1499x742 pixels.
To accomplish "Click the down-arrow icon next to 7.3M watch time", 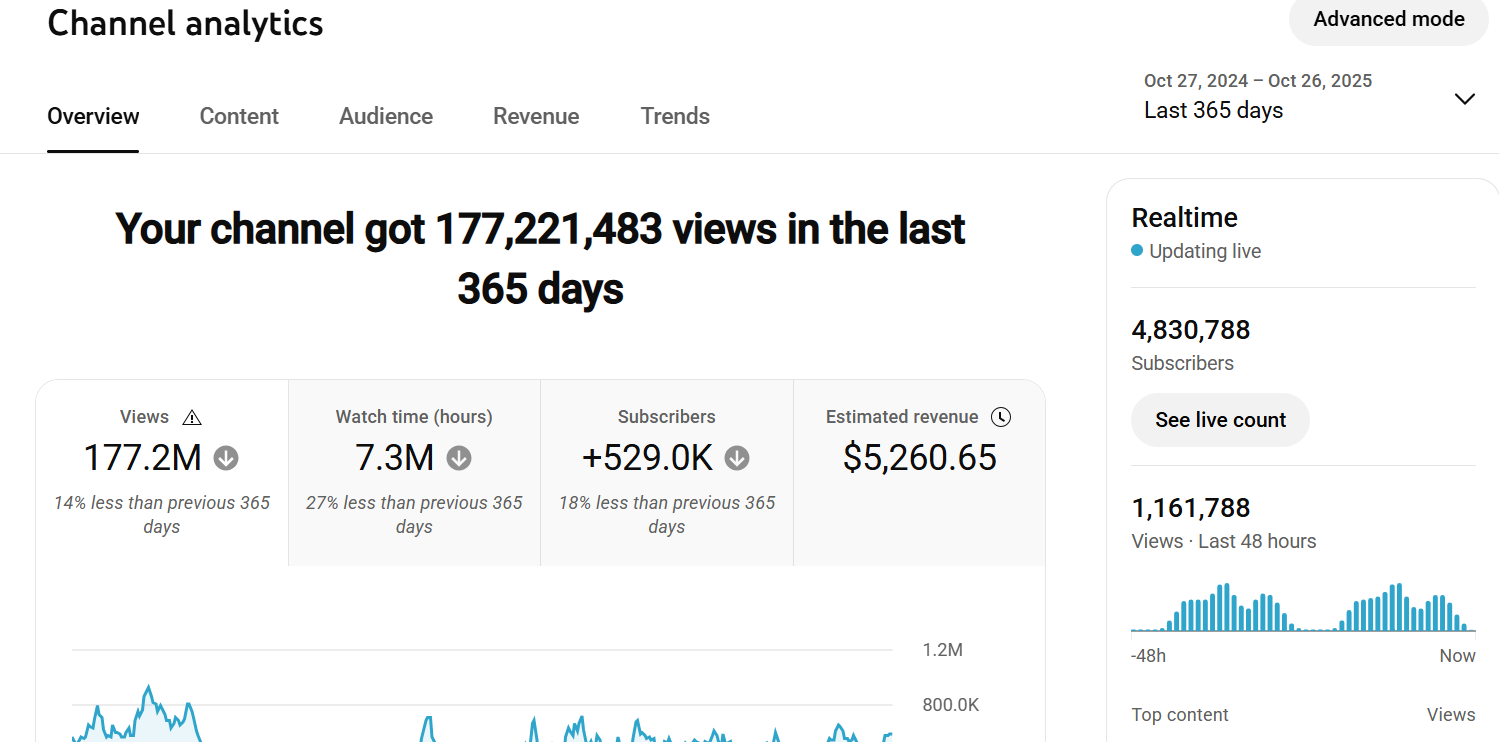I will click(459, 458).
